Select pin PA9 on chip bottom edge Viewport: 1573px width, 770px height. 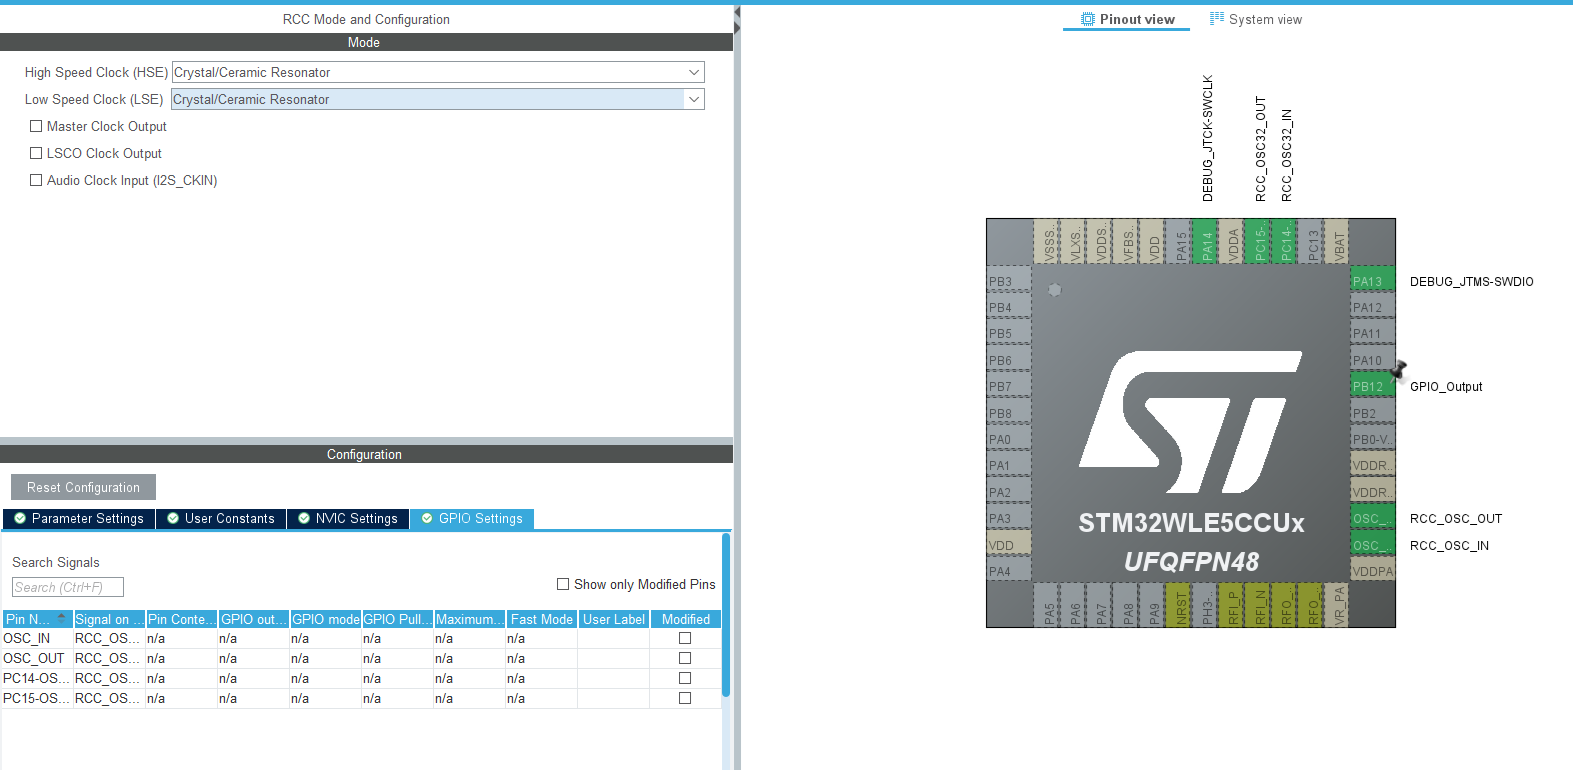[1154, 605]
